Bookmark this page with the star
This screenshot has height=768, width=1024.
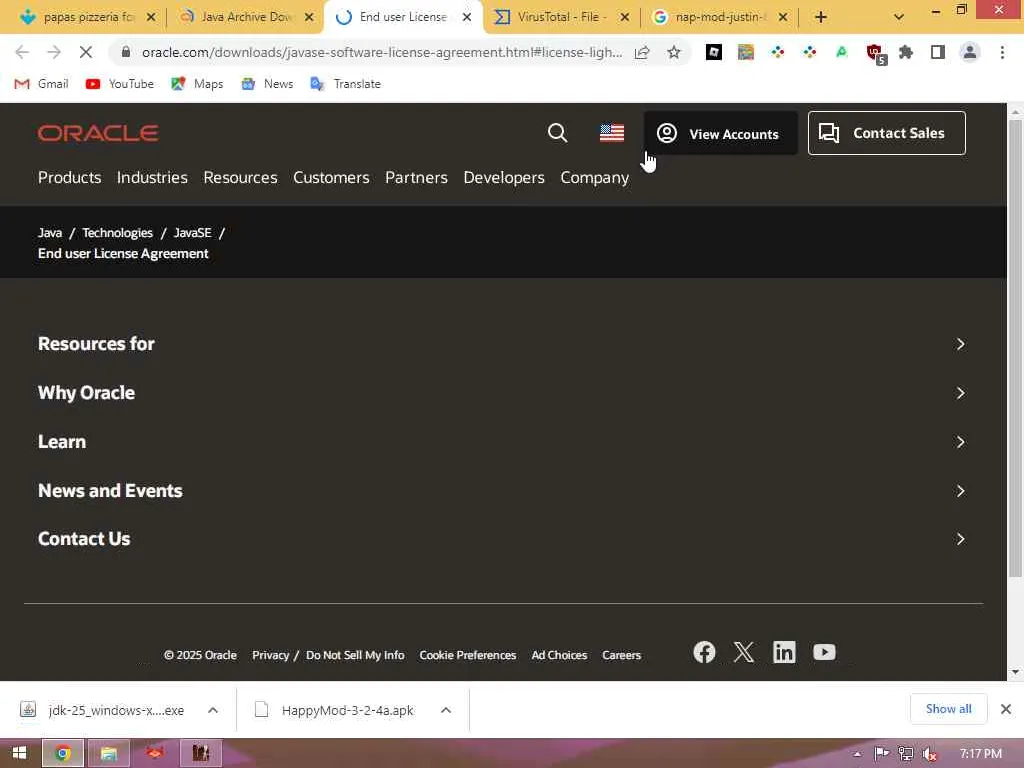(x=673, y=52)
